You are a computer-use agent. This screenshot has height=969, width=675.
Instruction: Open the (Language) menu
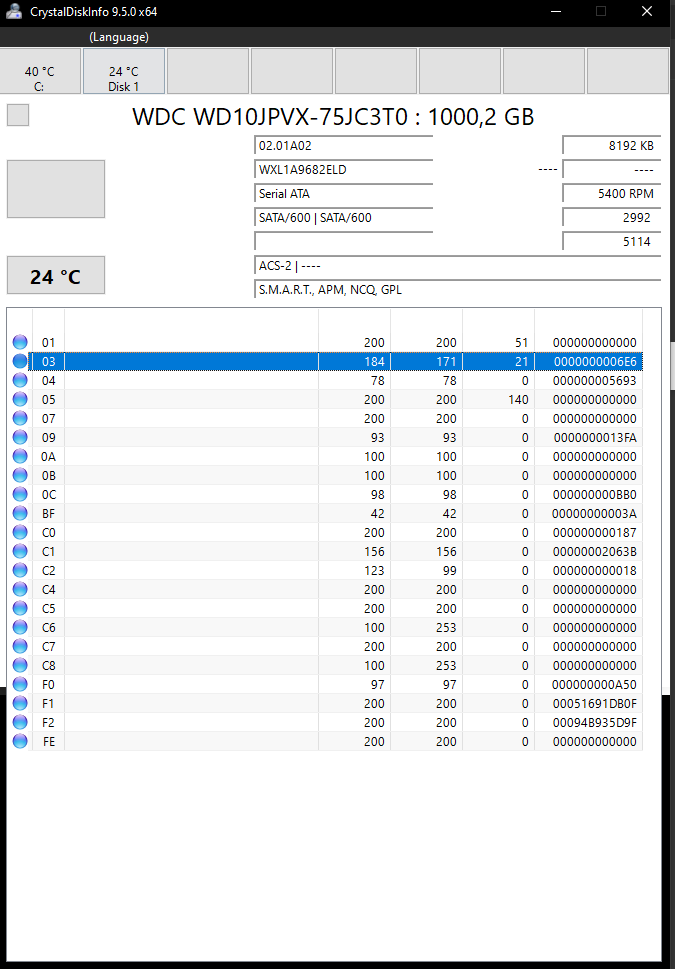[119, 37]
